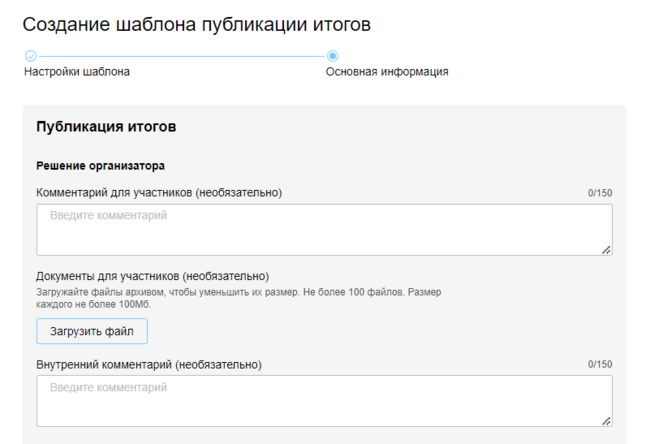Click the internal comment 0/150 character counter

pyautogui.click(x=600, y=365)
